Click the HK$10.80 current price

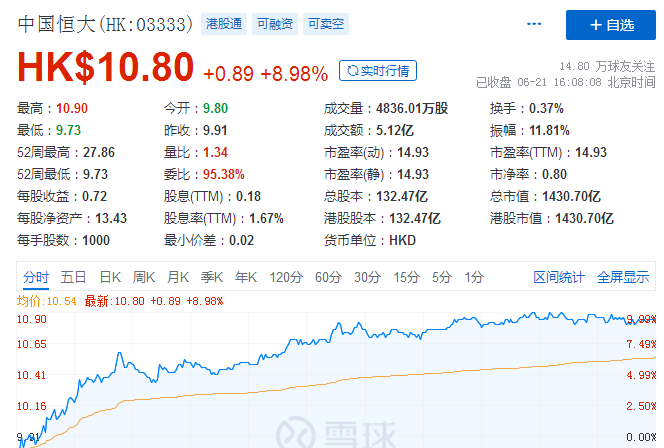coord(105,67)
